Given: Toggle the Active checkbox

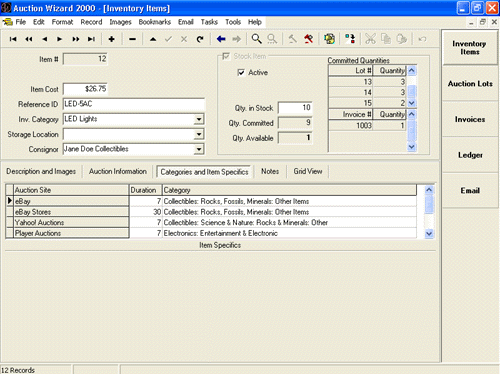Looking at the screenshot, I should [241, 72].
